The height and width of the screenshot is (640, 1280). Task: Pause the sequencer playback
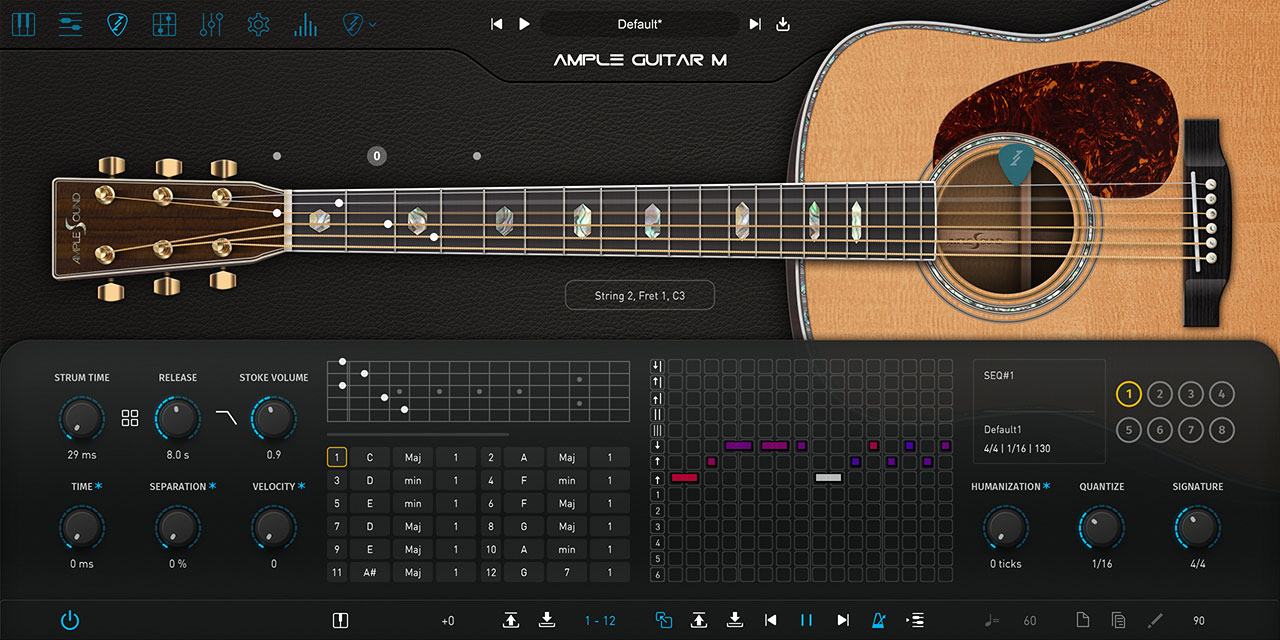[x=806, y=620]
